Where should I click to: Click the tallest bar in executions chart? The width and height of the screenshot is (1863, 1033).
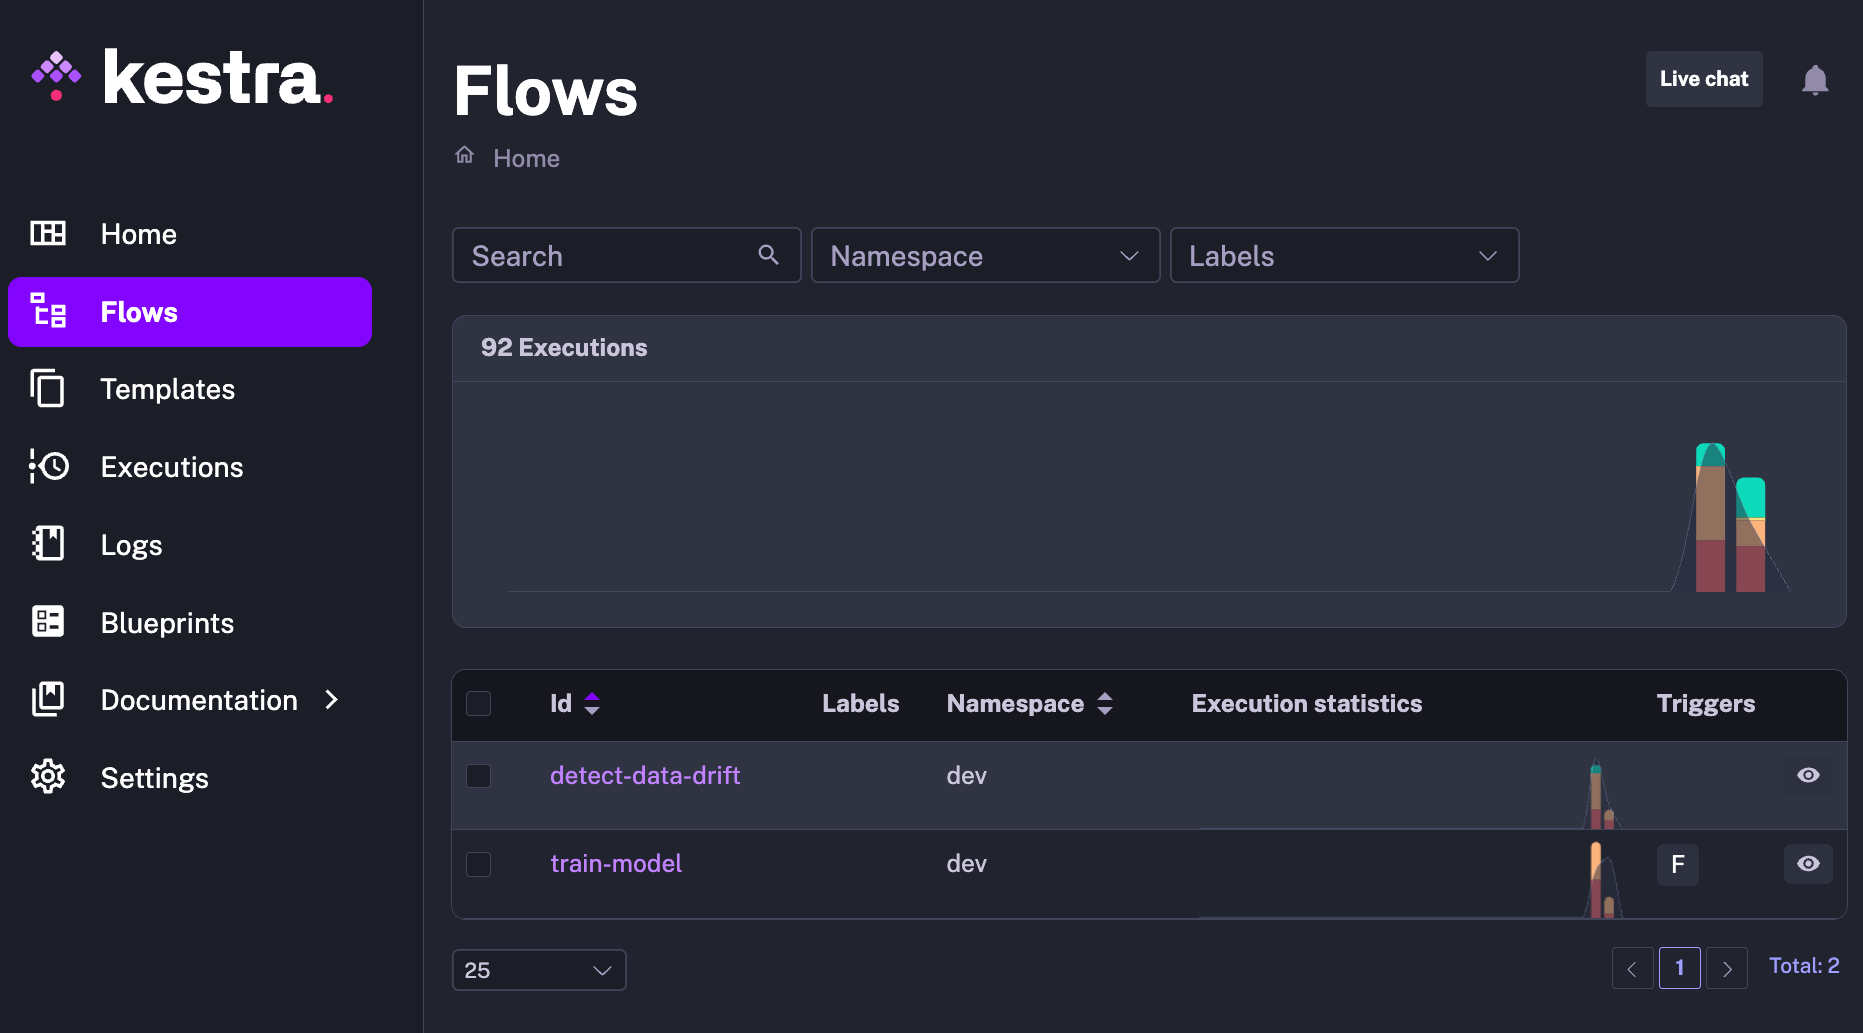tap(1710, 518)
